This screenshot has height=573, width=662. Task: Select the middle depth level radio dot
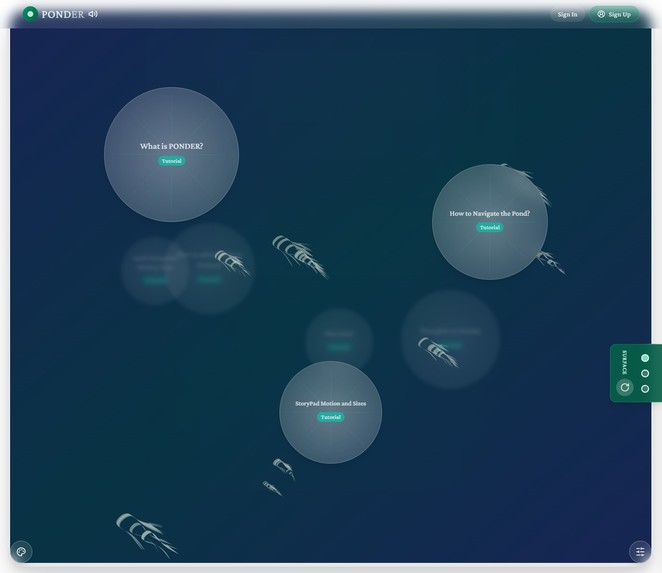[x=645, y=373]
